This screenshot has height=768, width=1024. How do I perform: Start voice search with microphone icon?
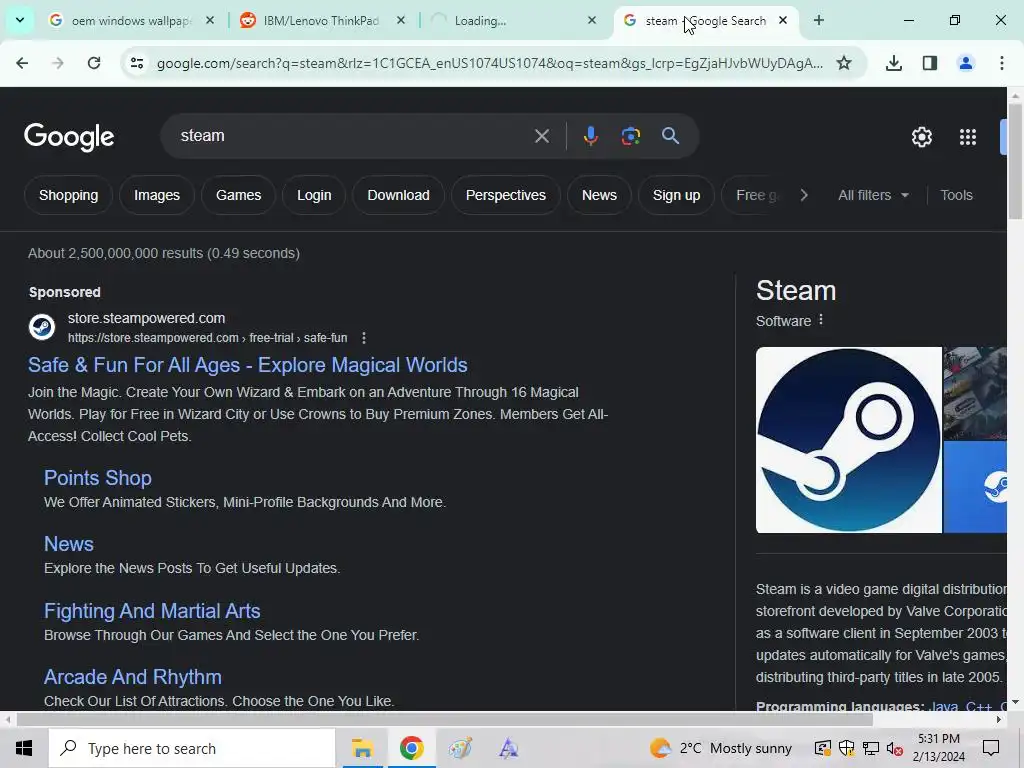(x=590, y=136)
